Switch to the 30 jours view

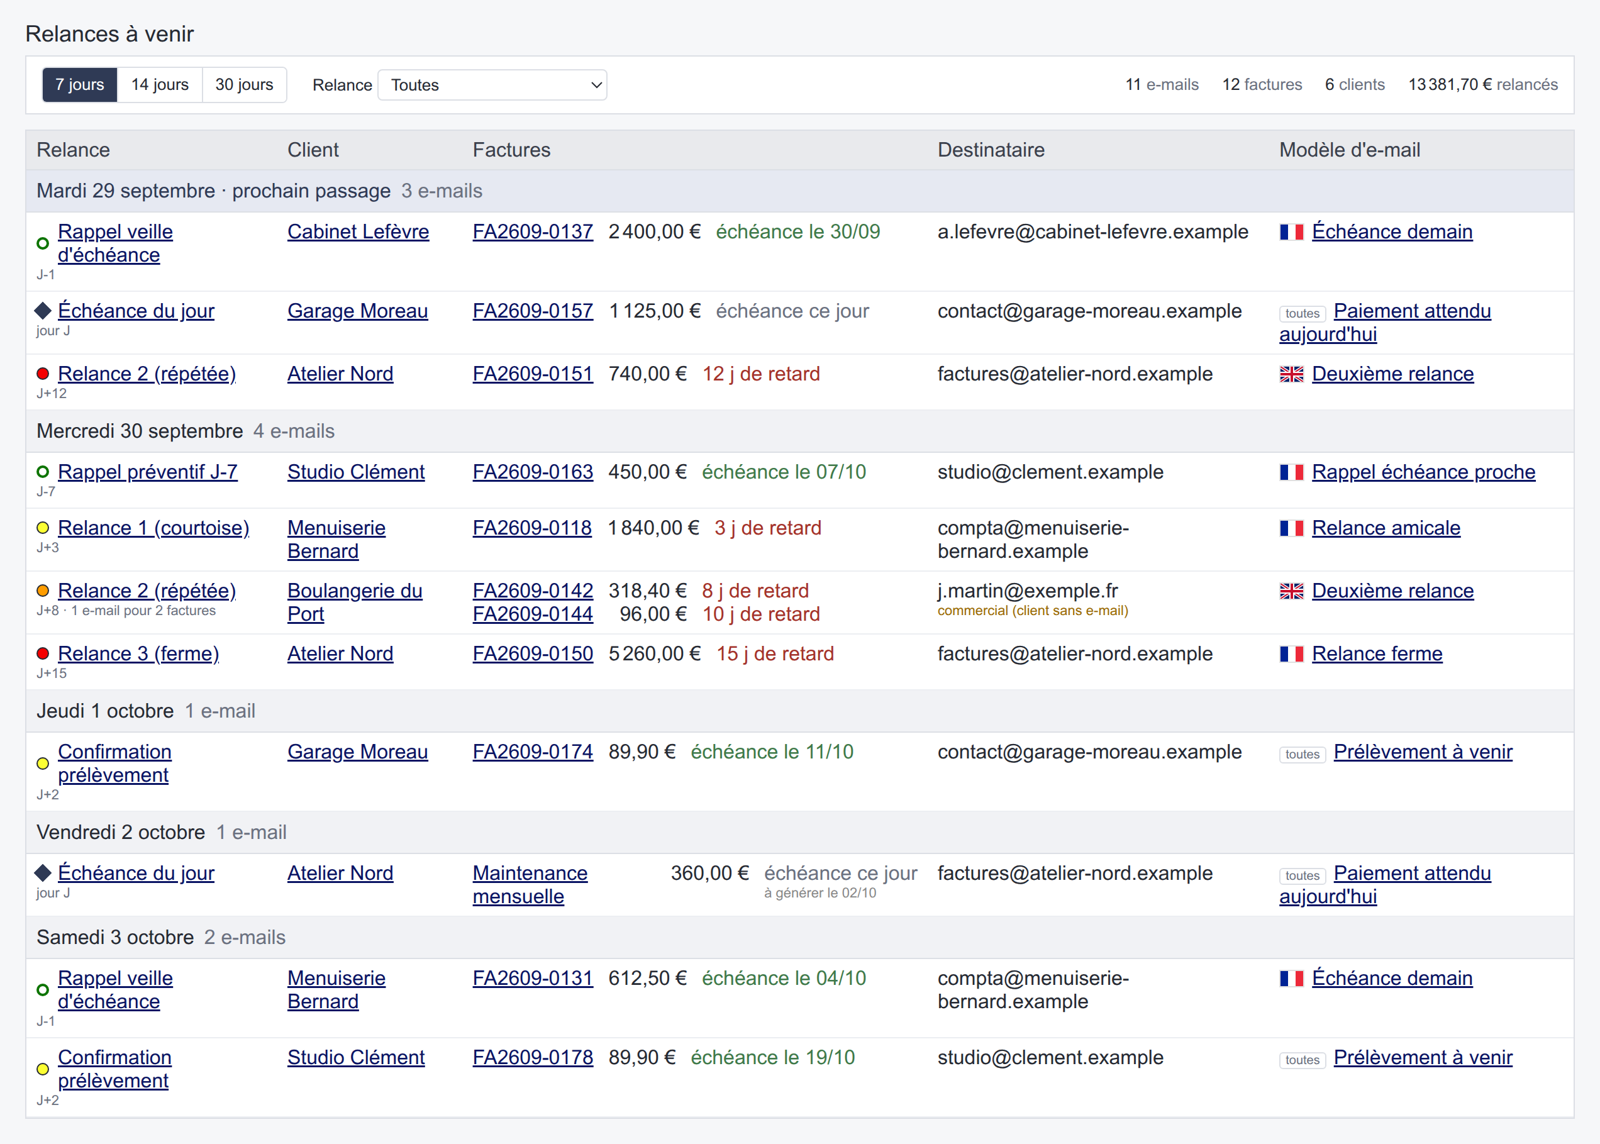pyautogui.click(x=244, y=85)
